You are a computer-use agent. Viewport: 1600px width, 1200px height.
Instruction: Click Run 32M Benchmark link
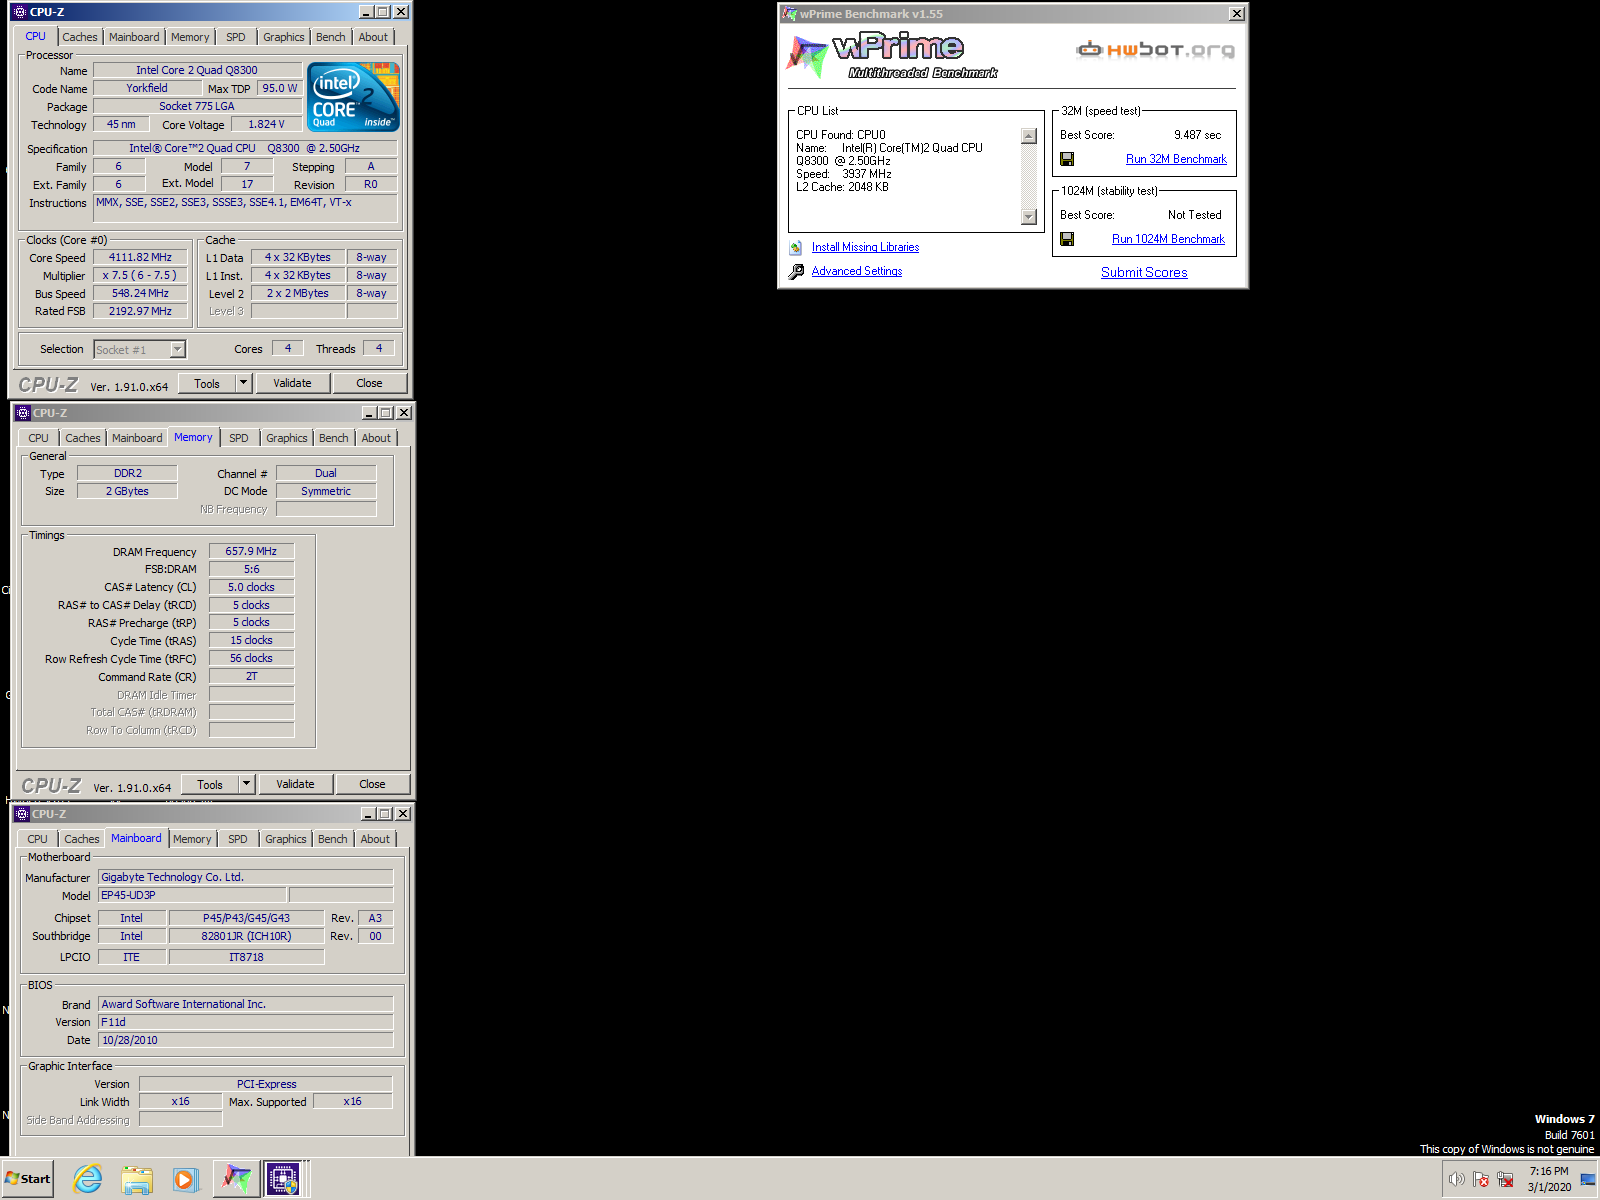pyautogui.click(x=1176, y=159)
